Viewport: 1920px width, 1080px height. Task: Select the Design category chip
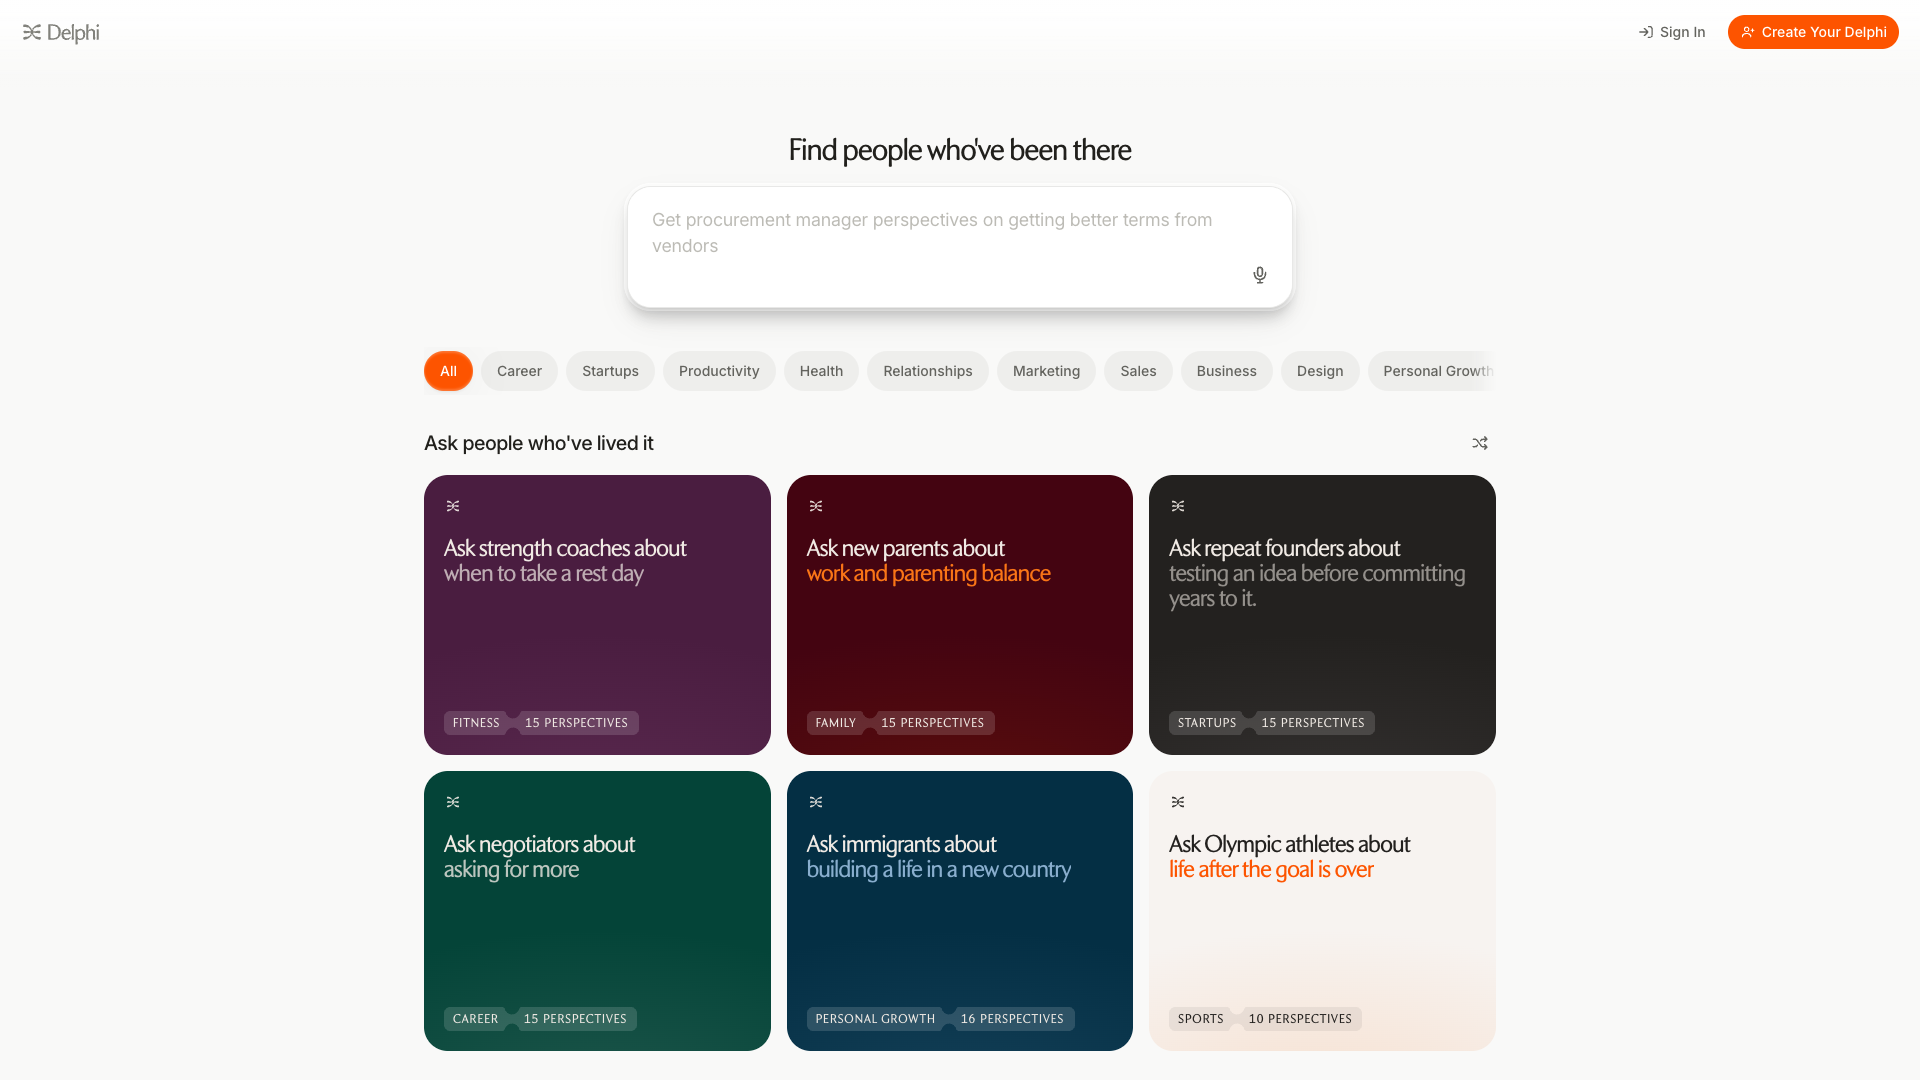1320,371
